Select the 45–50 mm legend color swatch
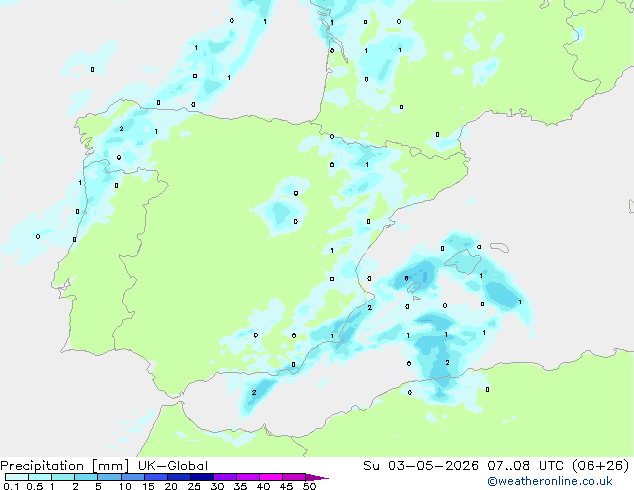 point(294,477)
